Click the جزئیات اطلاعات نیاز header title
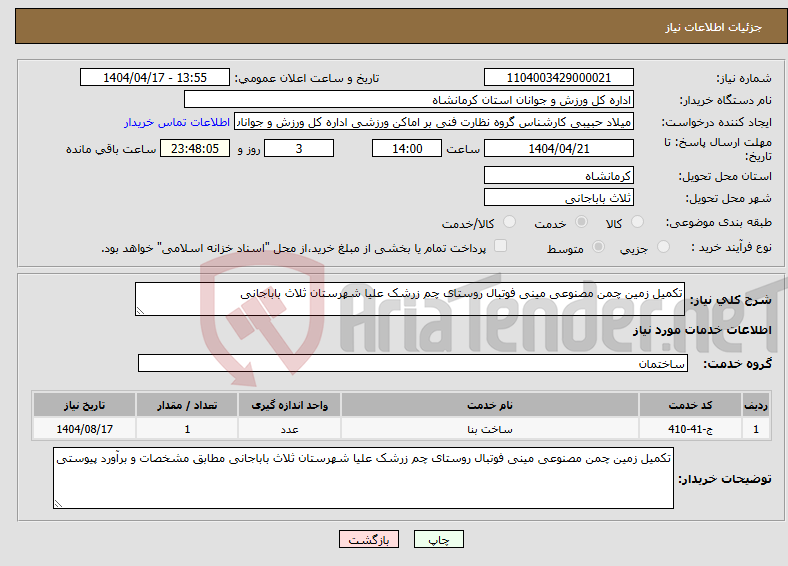The image size is (788, 566). 714,27
